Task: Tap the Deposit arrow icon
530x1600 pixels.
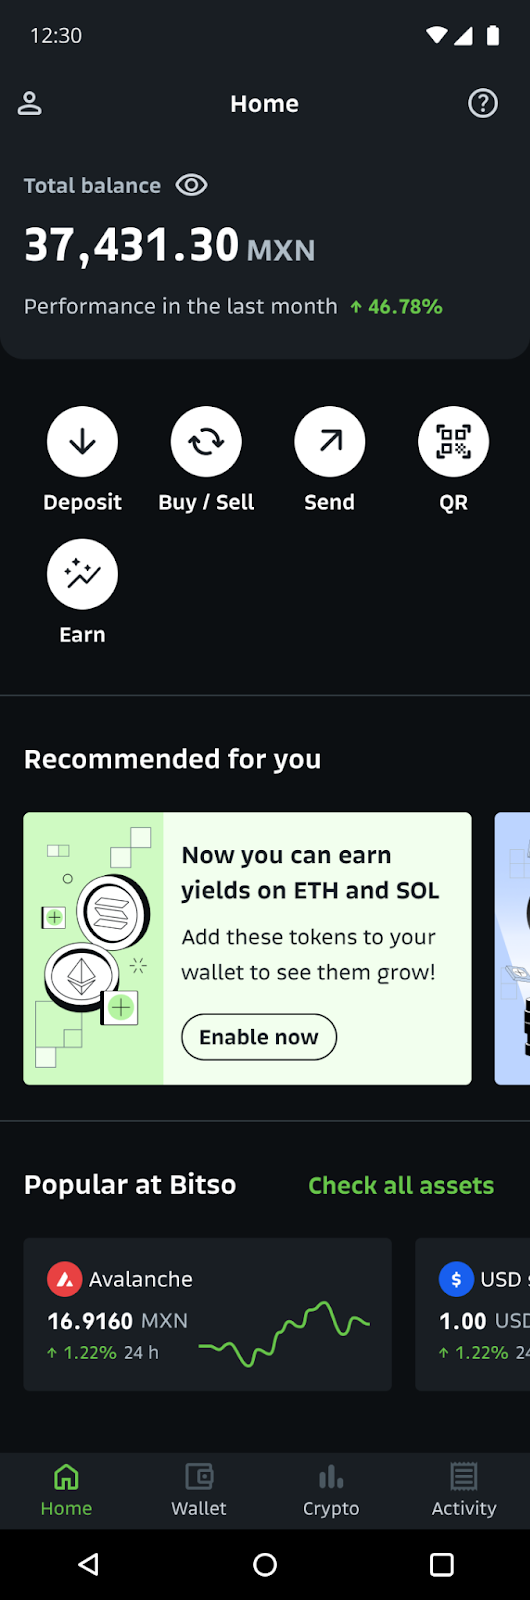Action: point(82,441)
